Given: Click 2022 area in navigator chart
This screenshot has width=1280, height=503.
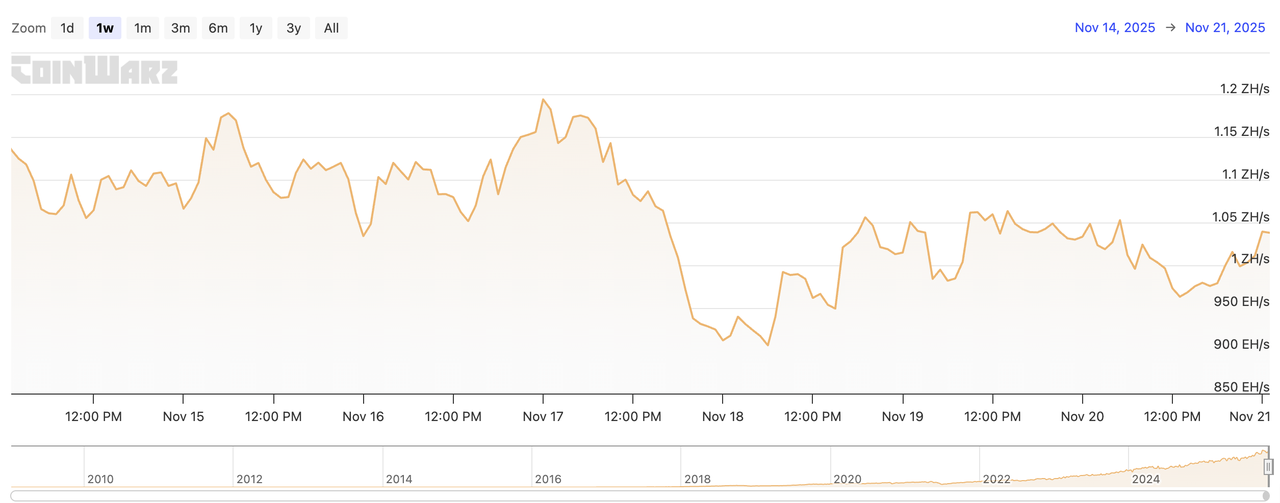Looking at the screenshot, I should point(996,479).
